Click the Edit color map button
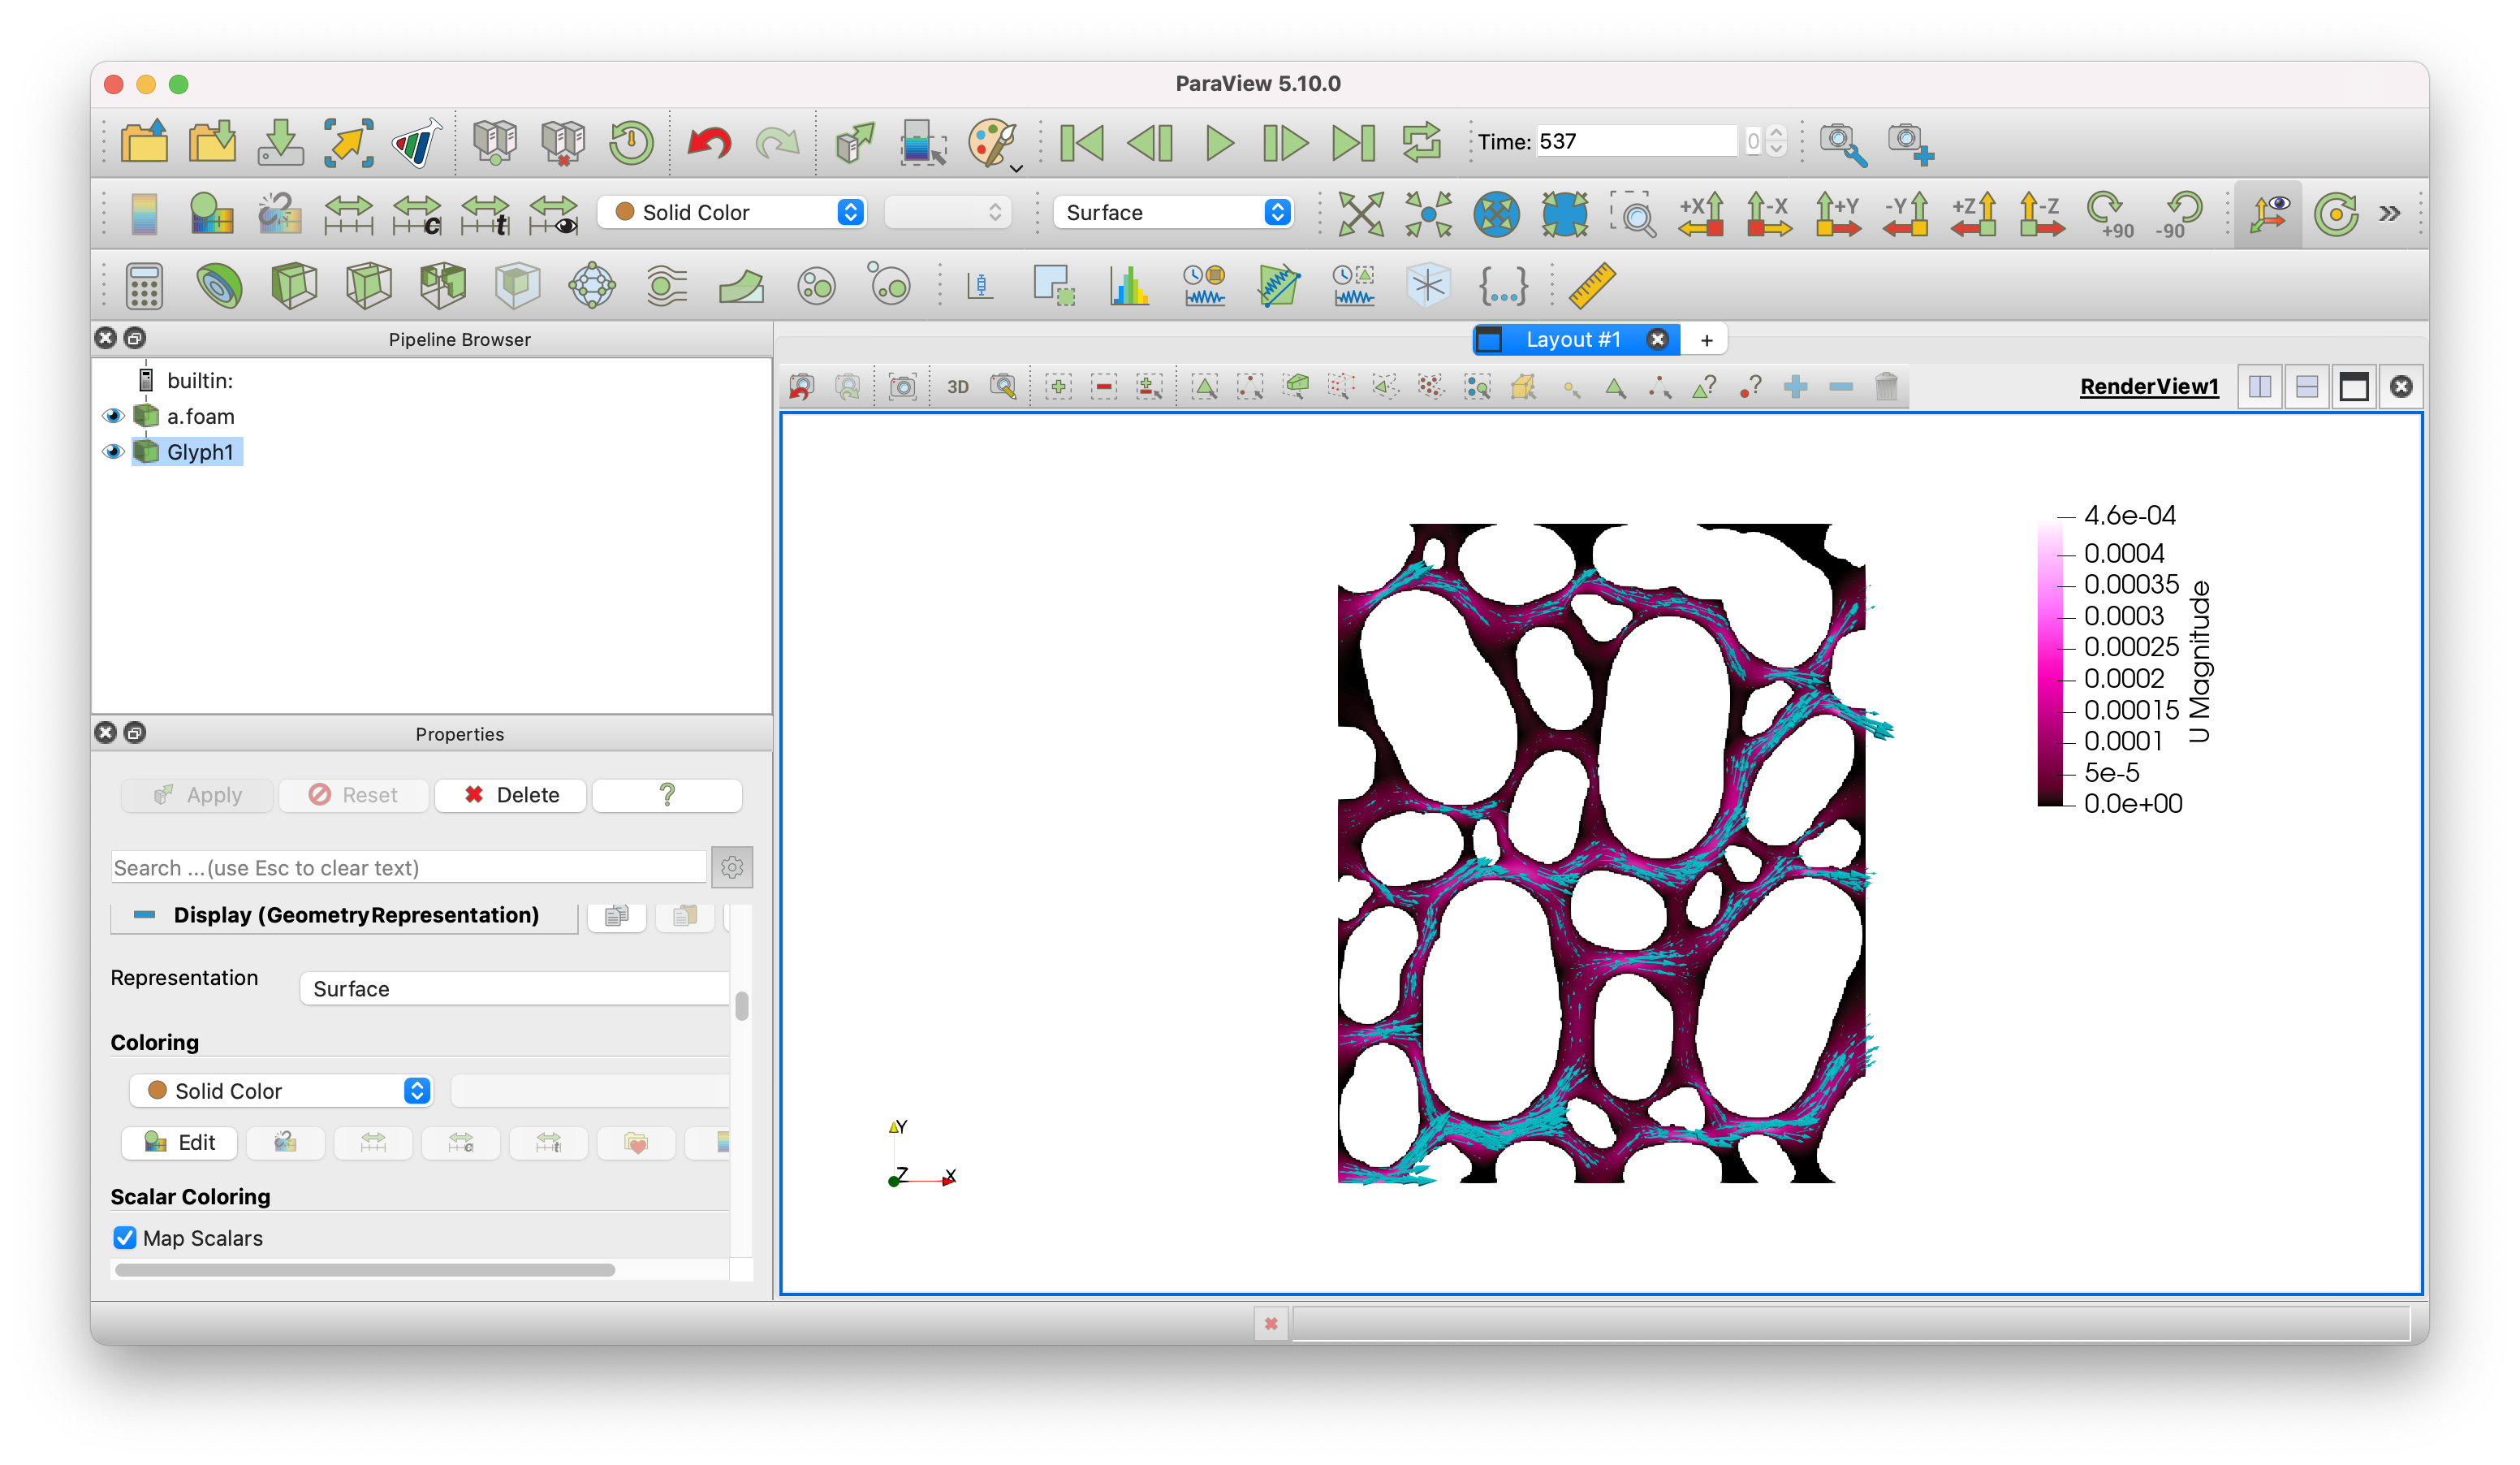 [180, 1142]
